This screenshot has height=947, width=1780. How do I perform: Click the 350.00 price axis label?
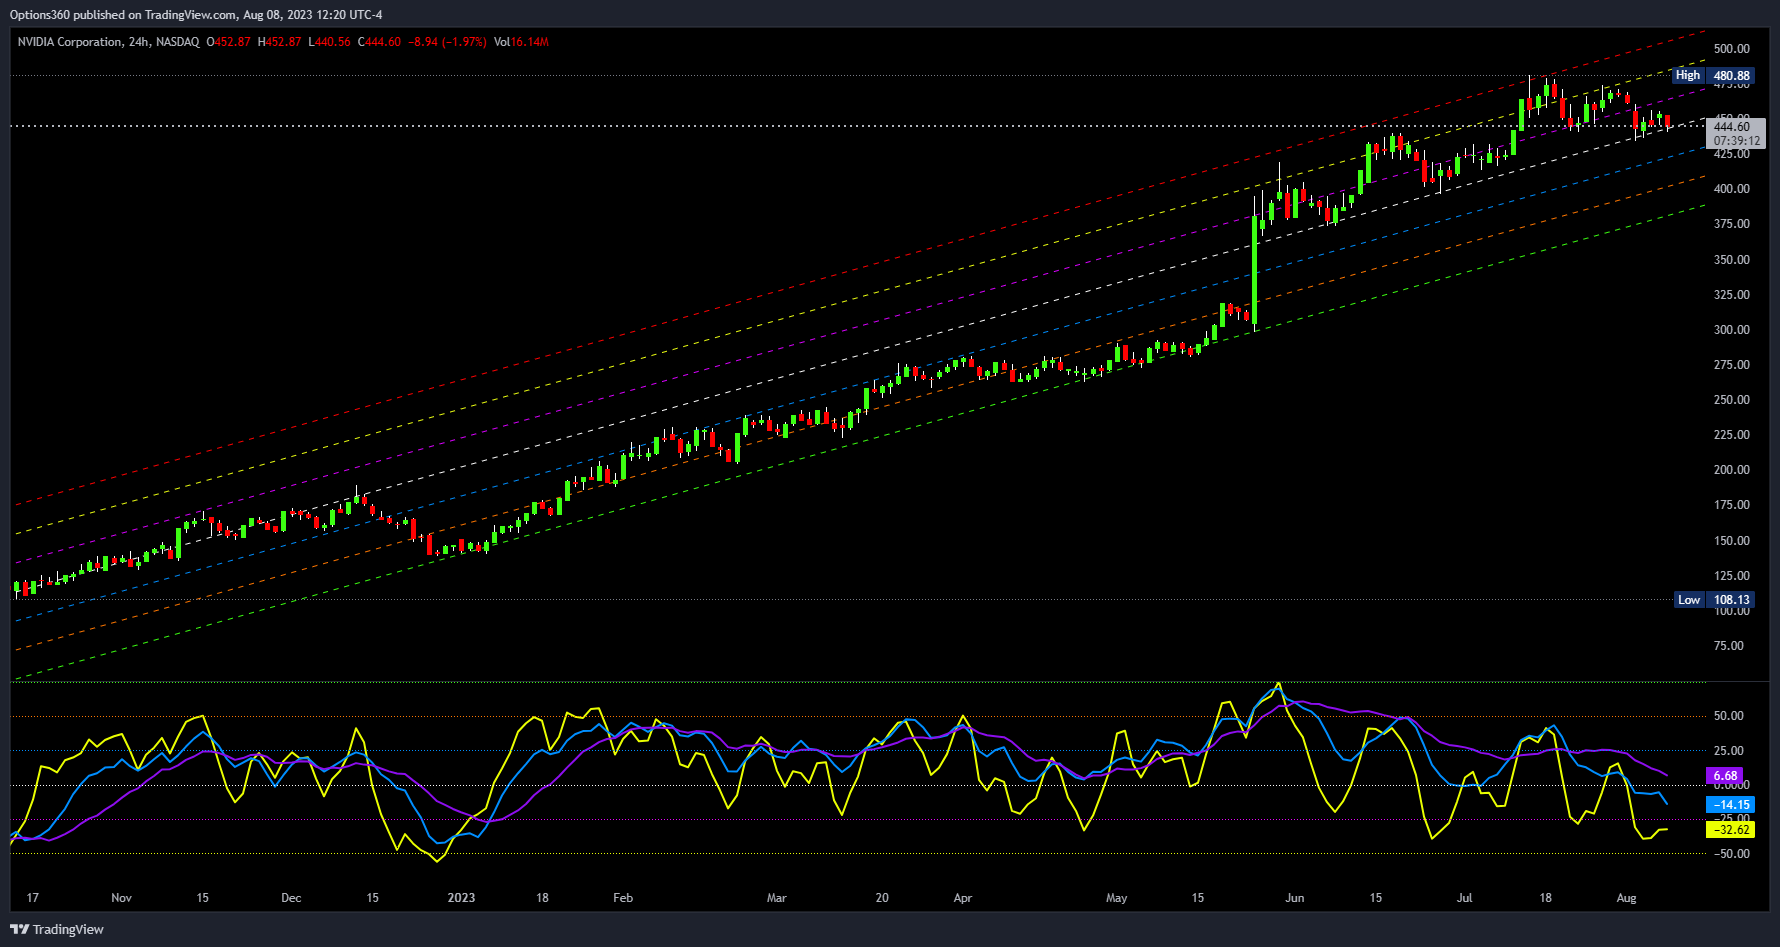pos(1732,259)
